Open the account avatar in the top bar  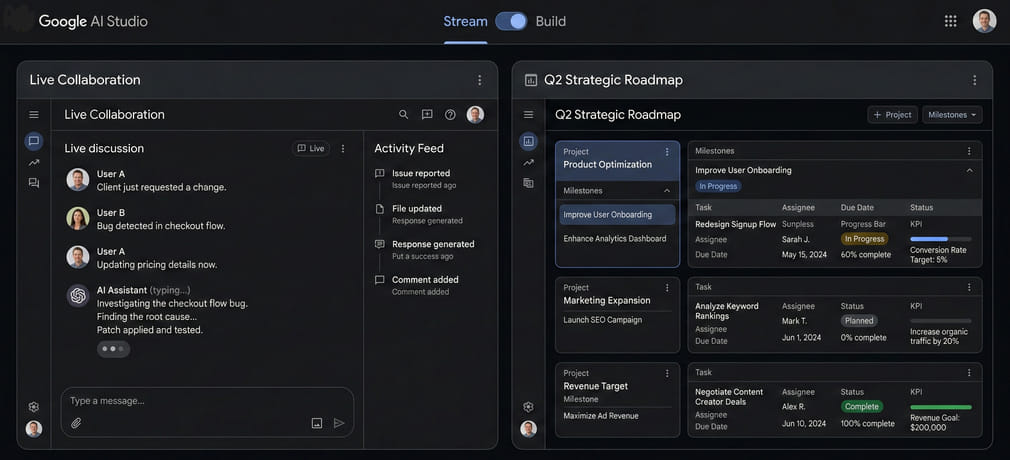[x=984, y=21]
